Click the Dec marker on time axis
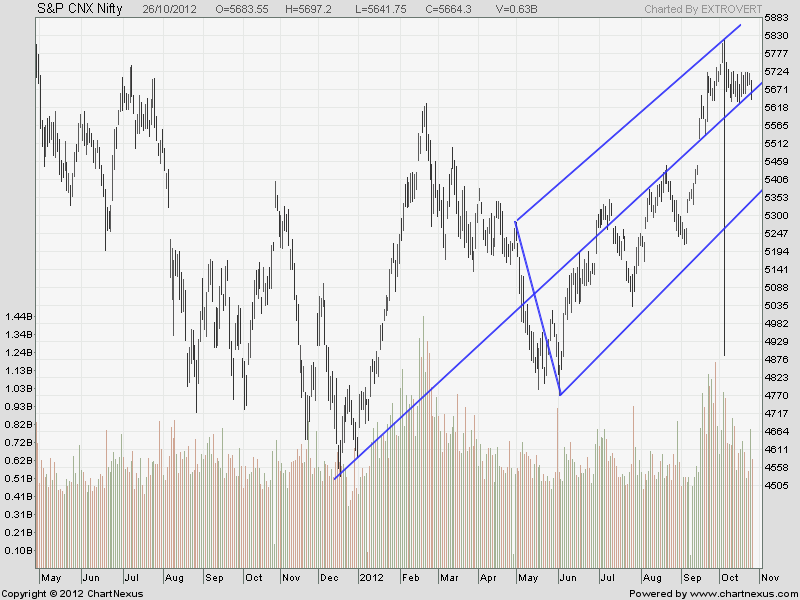Viewport: 800px width, 600px height. point(326,578)
